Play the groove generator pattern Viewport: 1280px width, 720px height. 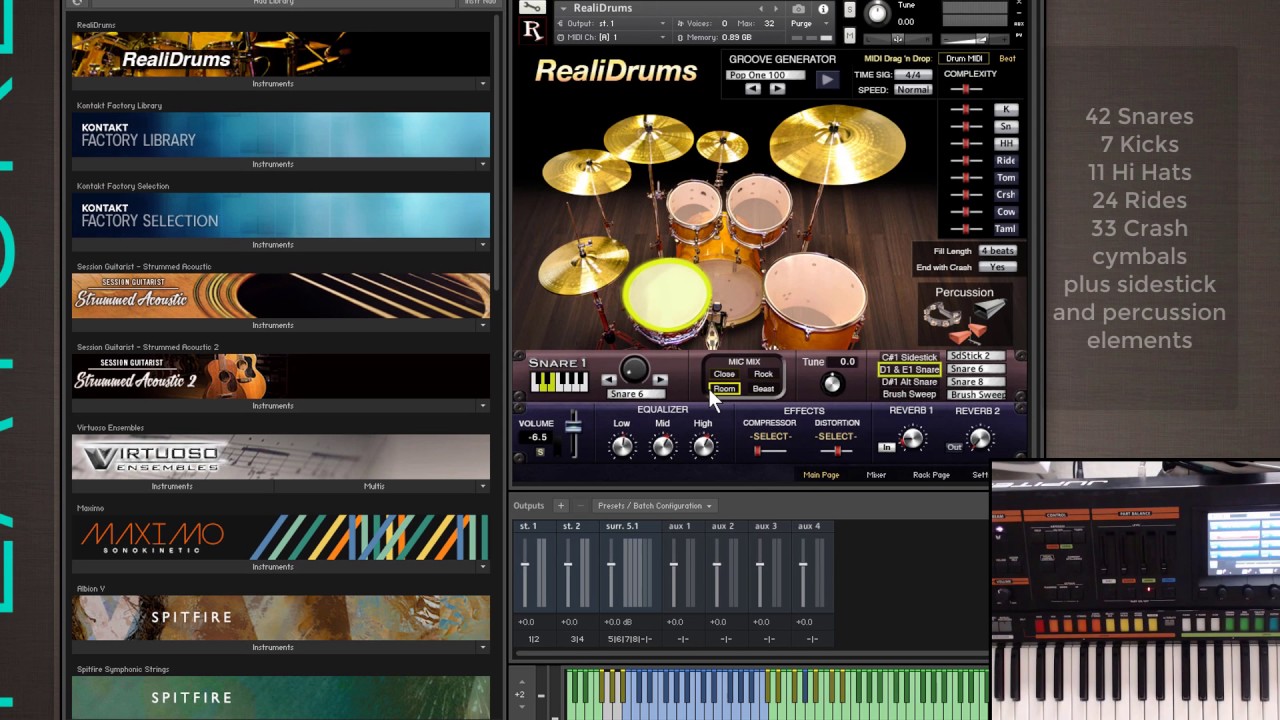pos(826,80)
